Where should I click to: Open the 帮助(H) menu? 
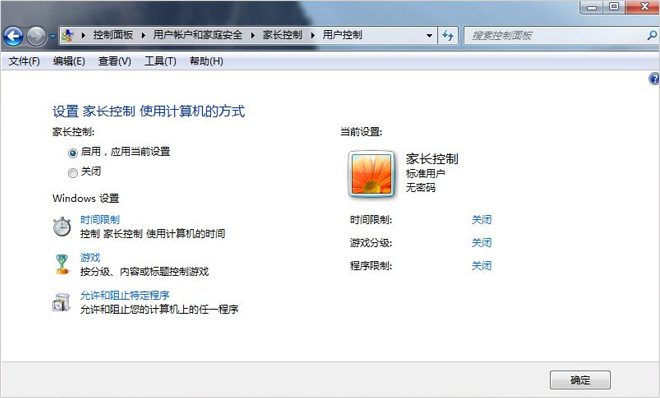click(x=206, y=61)
